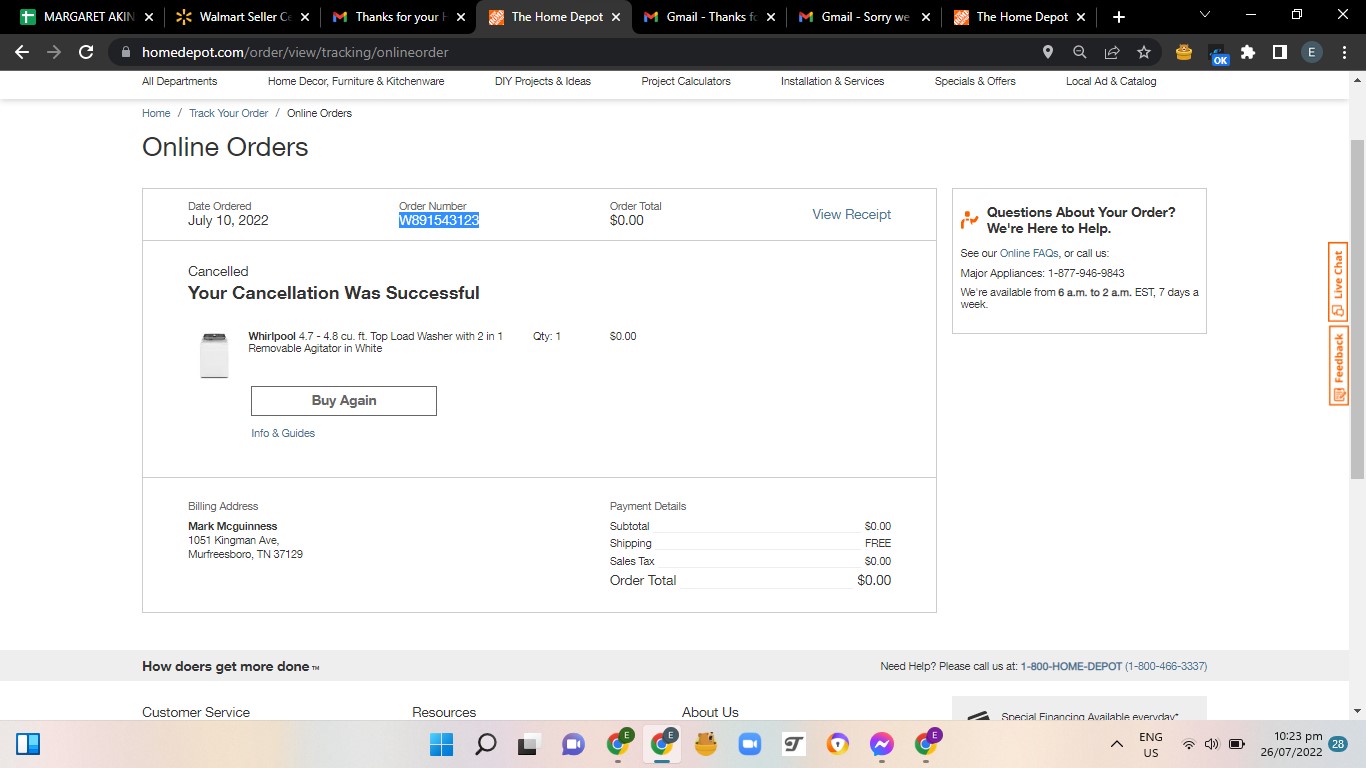The width and height of the screenshot is (1366, 768).
Task: Click the location pin icon in address bar
Action: [1048, 52]
